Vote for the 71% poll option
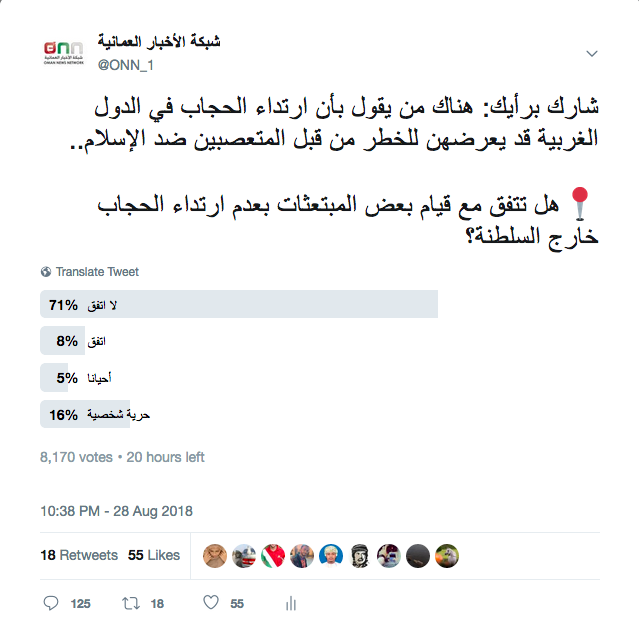The height and width of the screenshot is (635, 639). click(239, 304)
